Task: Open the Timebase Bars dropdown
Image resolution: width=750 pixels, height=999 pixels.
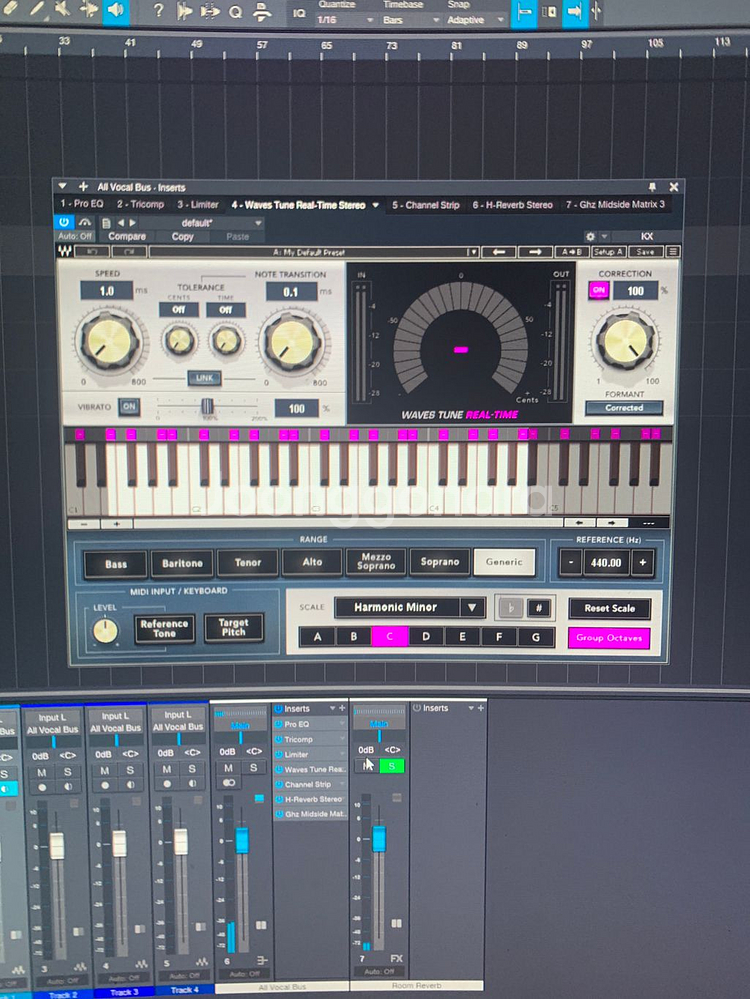Action: (x=410, y=20)
